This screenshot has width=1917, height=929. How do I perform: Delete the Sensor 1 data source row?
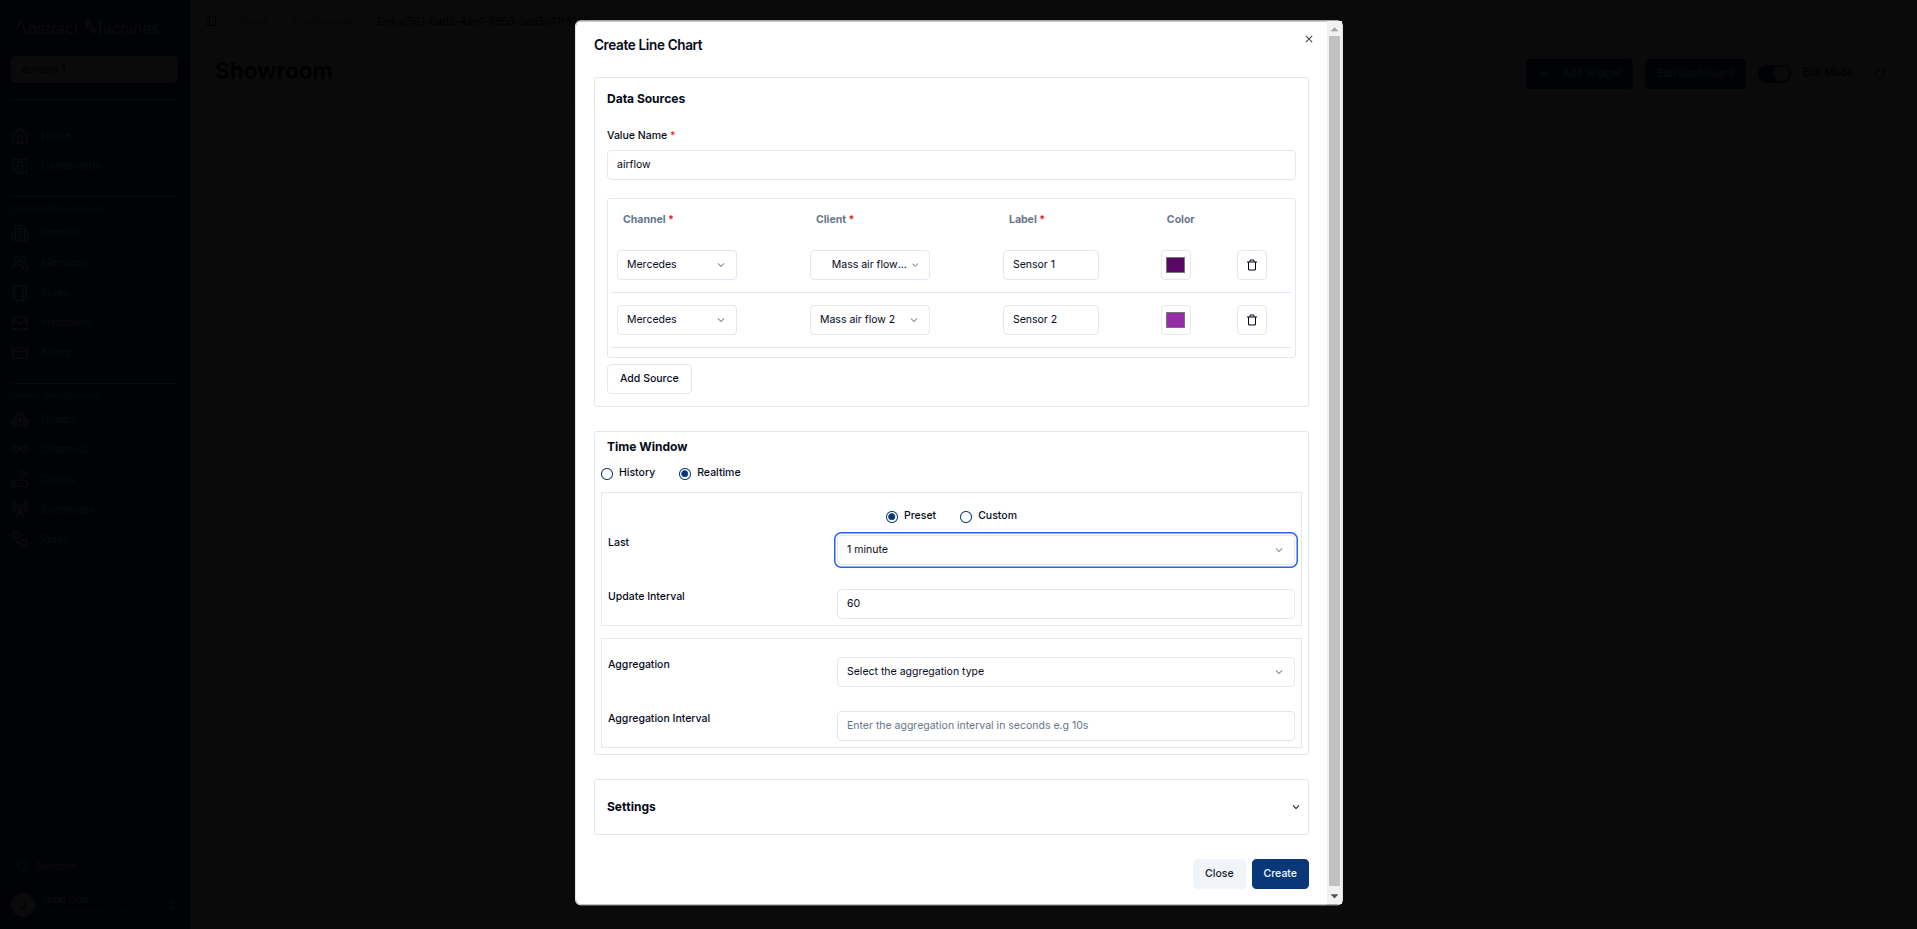[1251, 265]
